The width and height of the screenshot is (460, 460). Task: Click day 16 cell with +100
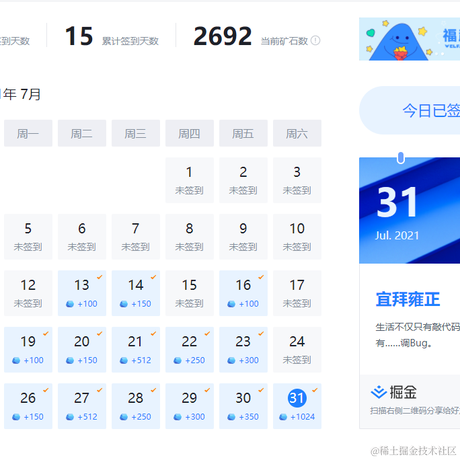click(x=243, y=293)
